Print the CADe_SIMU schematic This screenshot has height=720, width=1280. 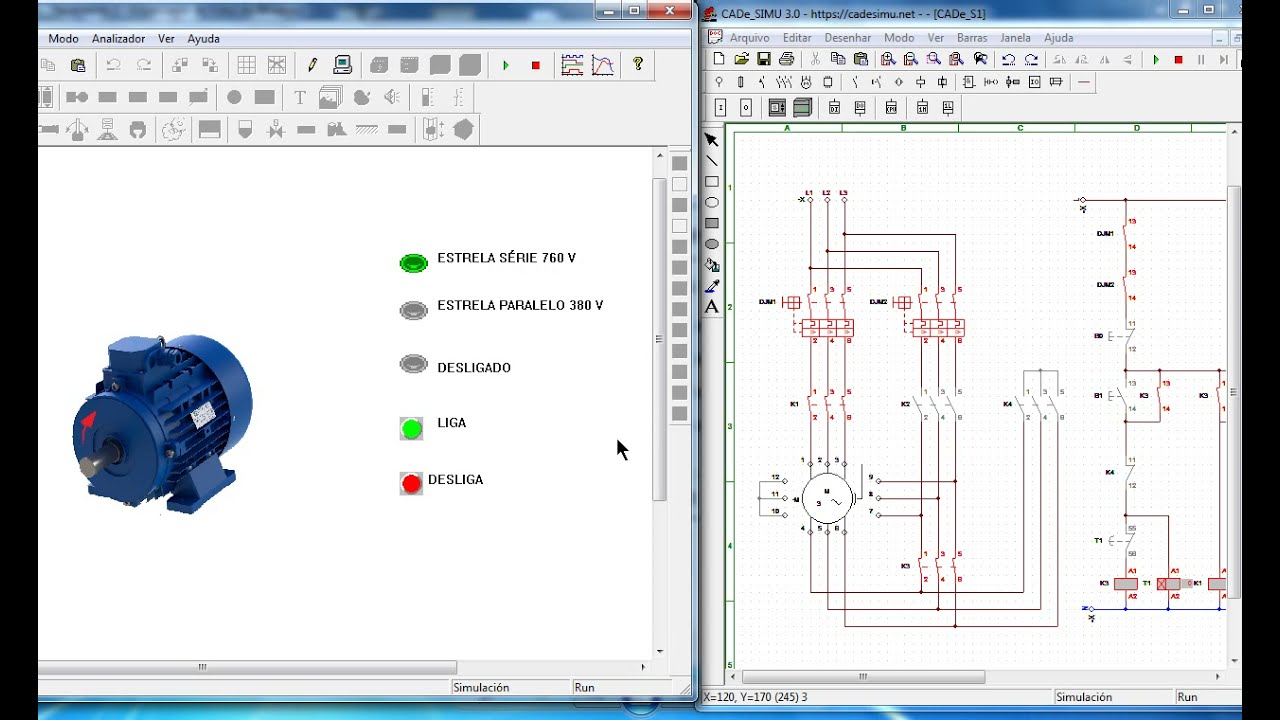click(x=786, y=60)
